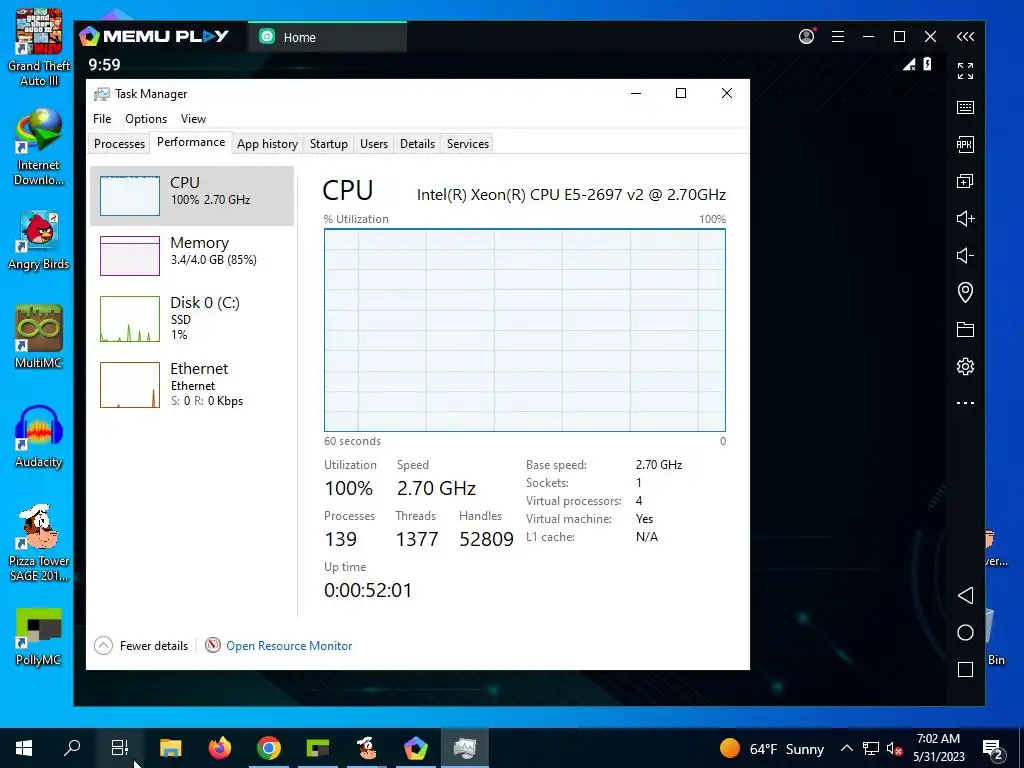Open the Options menu in Task Manager
Screen dimensions: 1024x768
pos(146,119)
